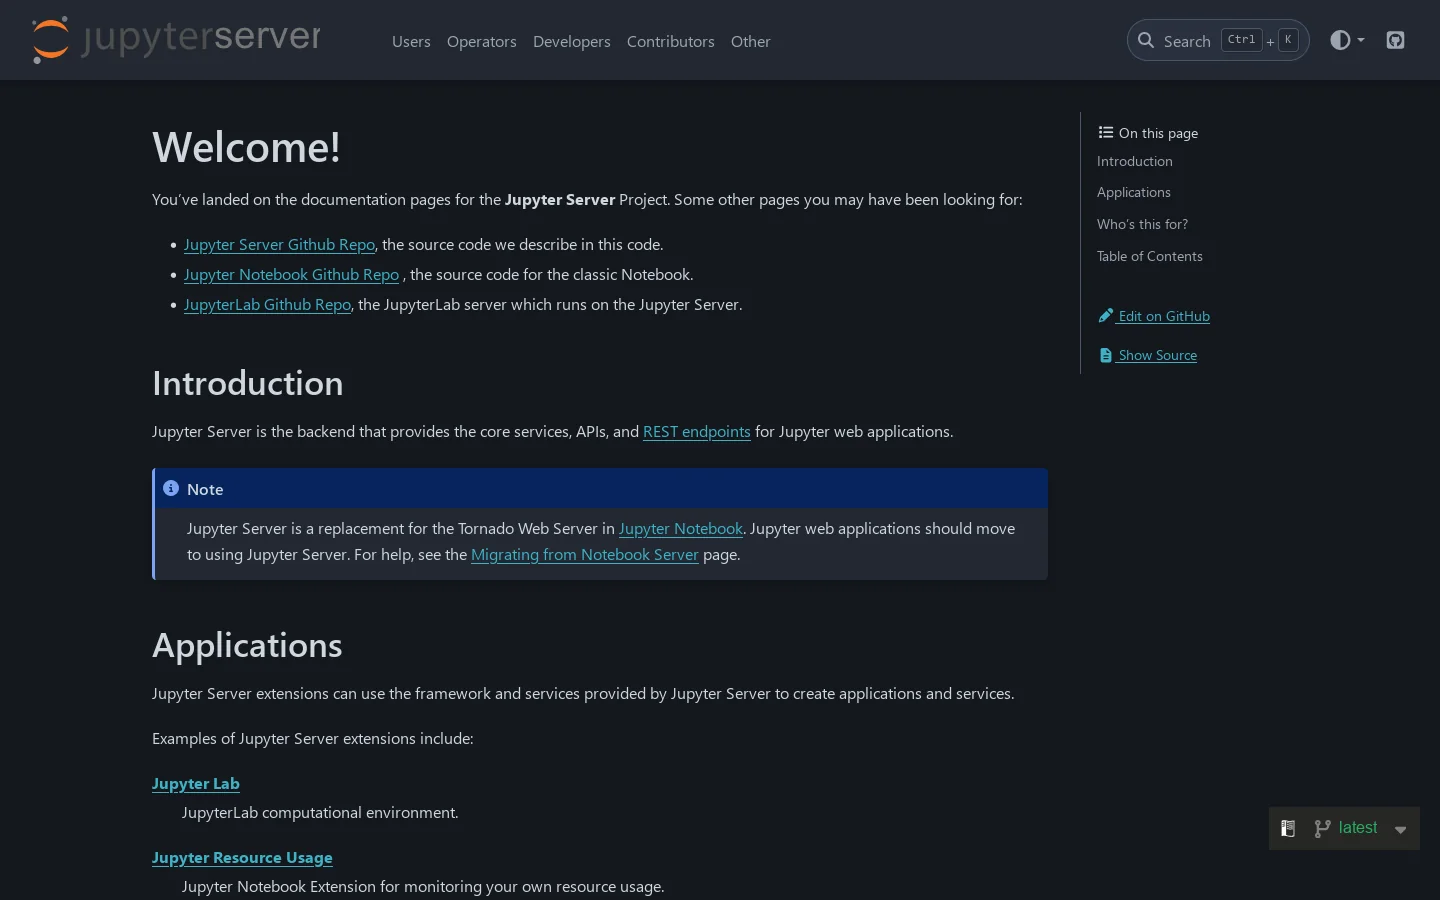
Task: Open the Contributors menu
Action: coord(671,41)
